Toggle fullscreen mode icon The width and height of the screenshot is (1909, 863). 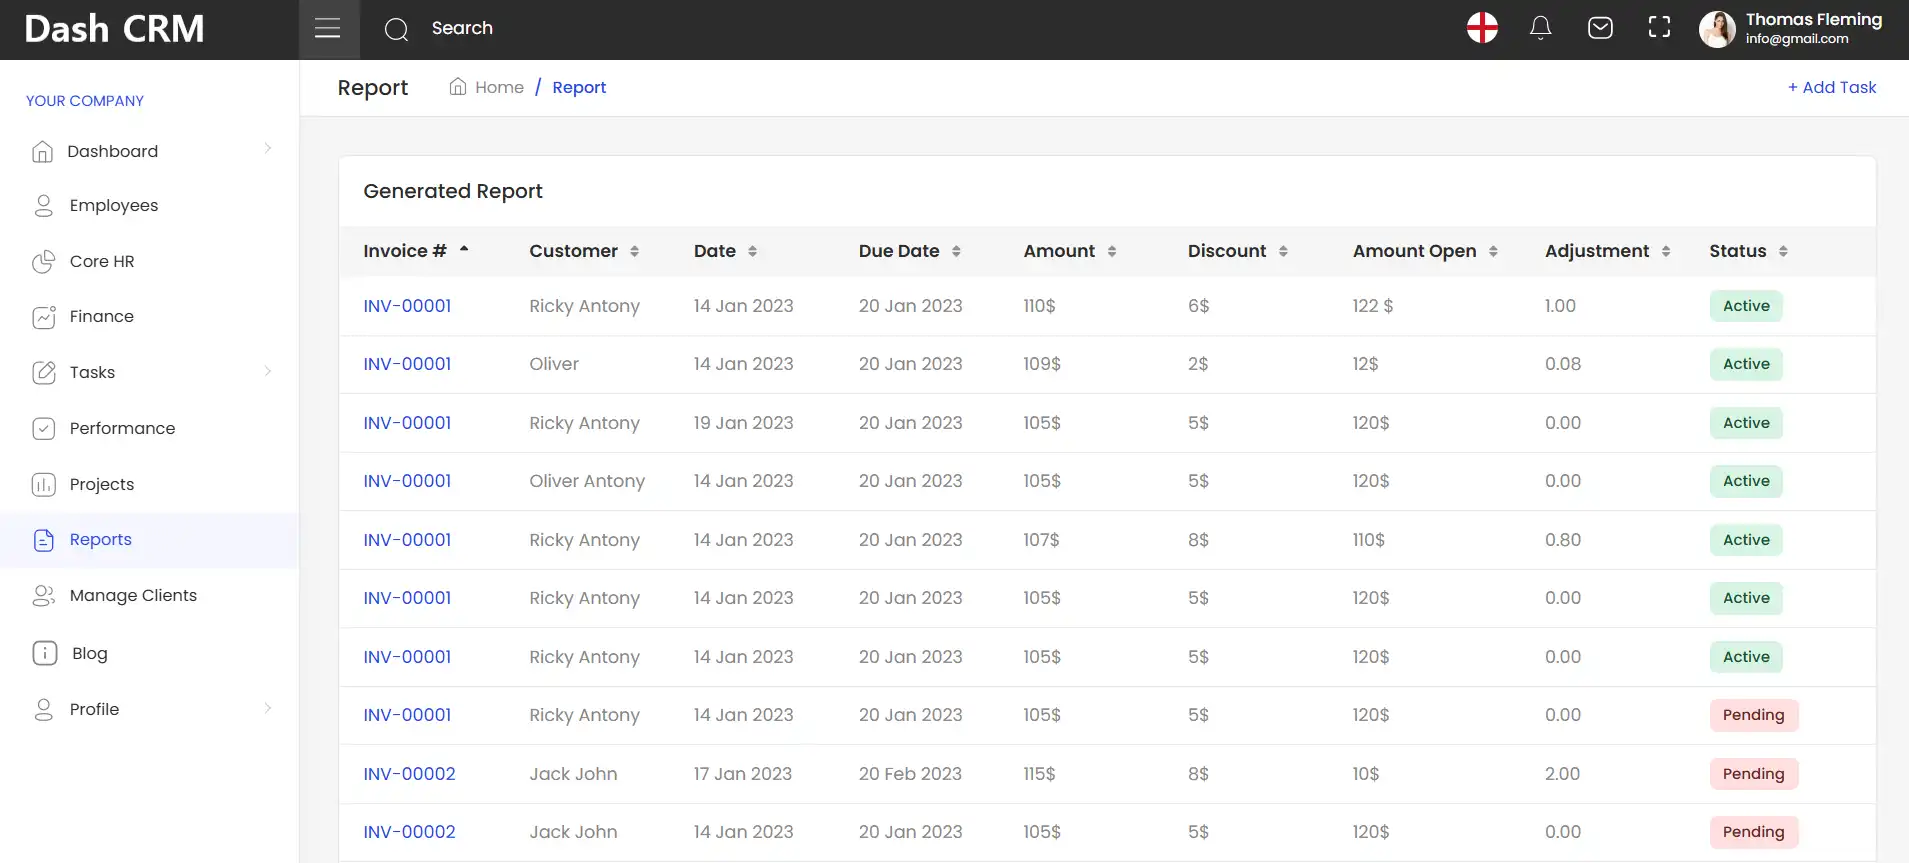[1659, 28]
